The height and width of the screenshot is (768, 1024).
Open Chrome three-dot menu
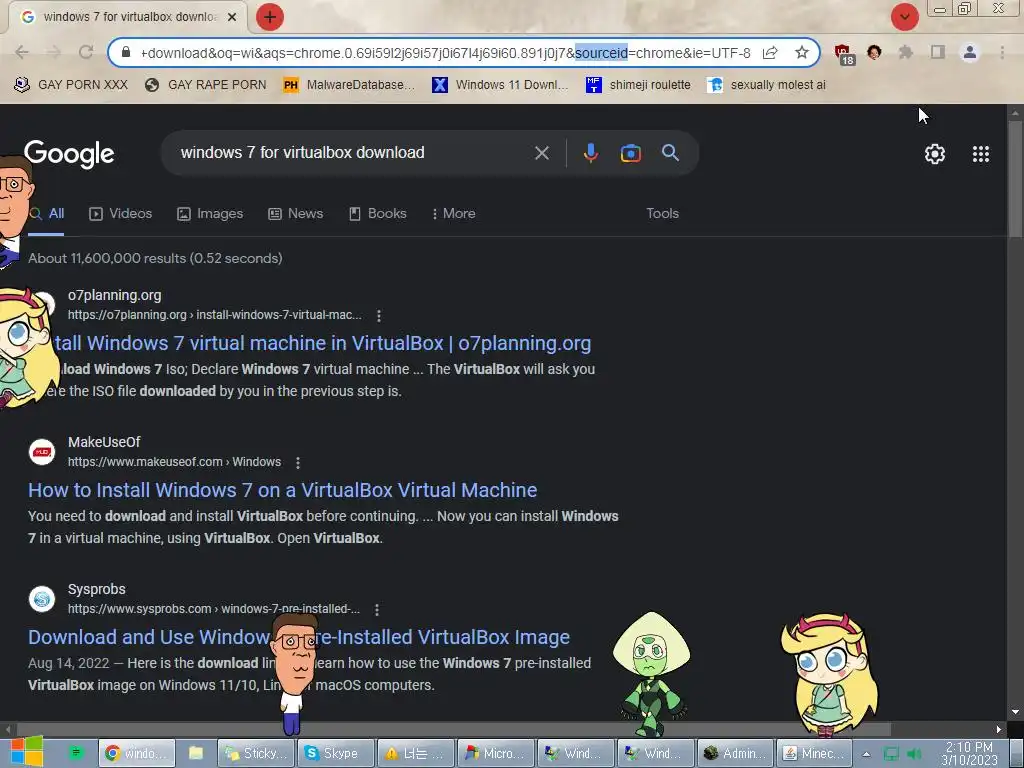pos(1002,52)
